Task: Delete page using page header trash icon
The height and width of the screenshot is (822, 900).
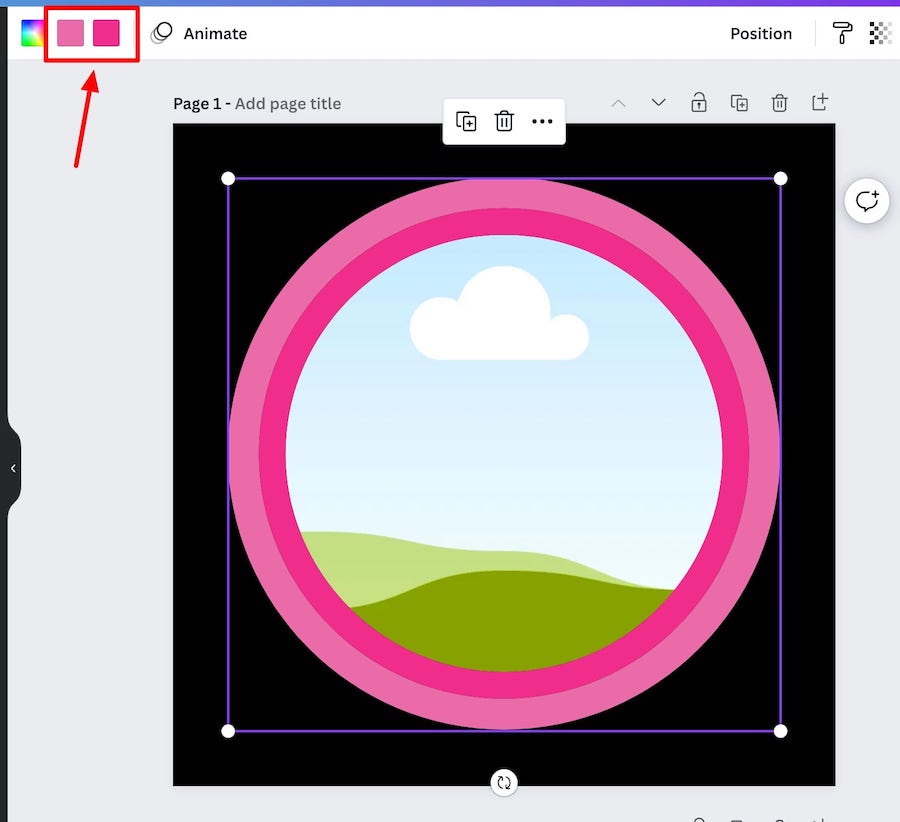Action: click(x=779, y=103)
